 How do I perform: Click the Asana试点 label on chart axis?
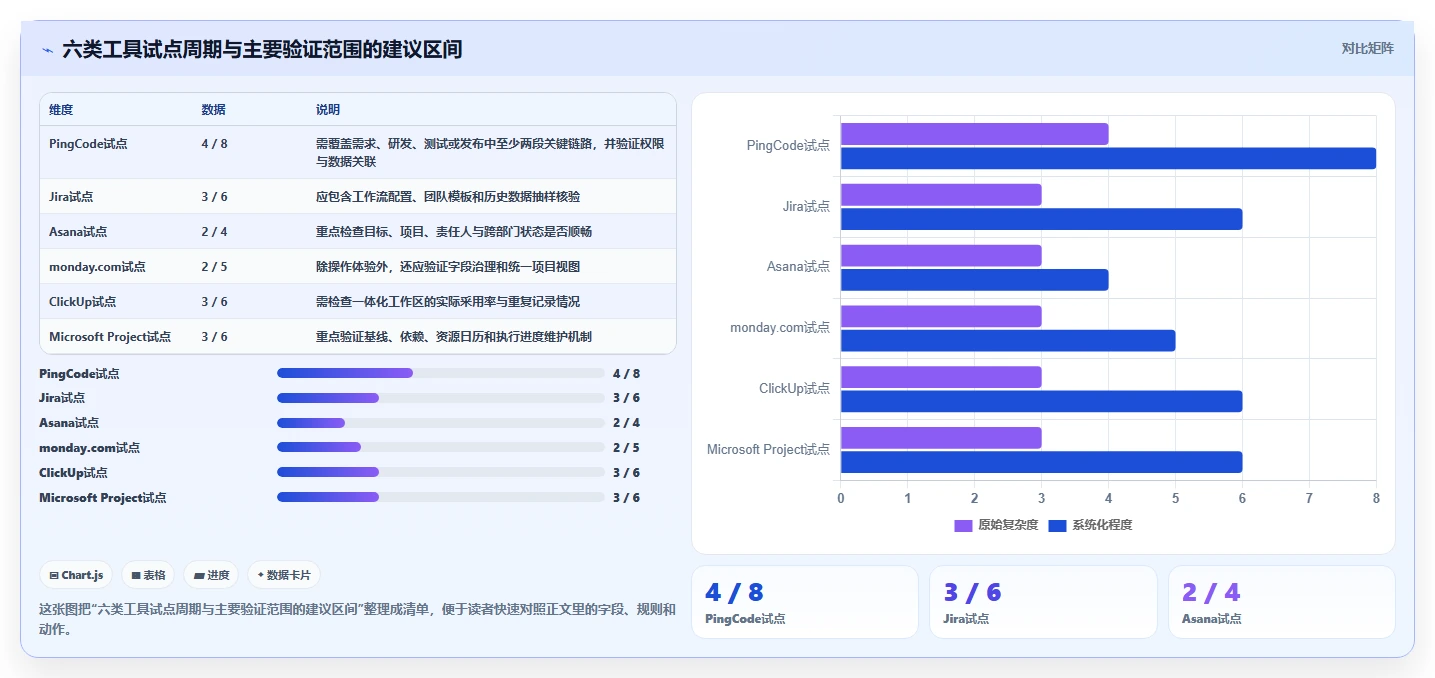click(x=798, y=267)
